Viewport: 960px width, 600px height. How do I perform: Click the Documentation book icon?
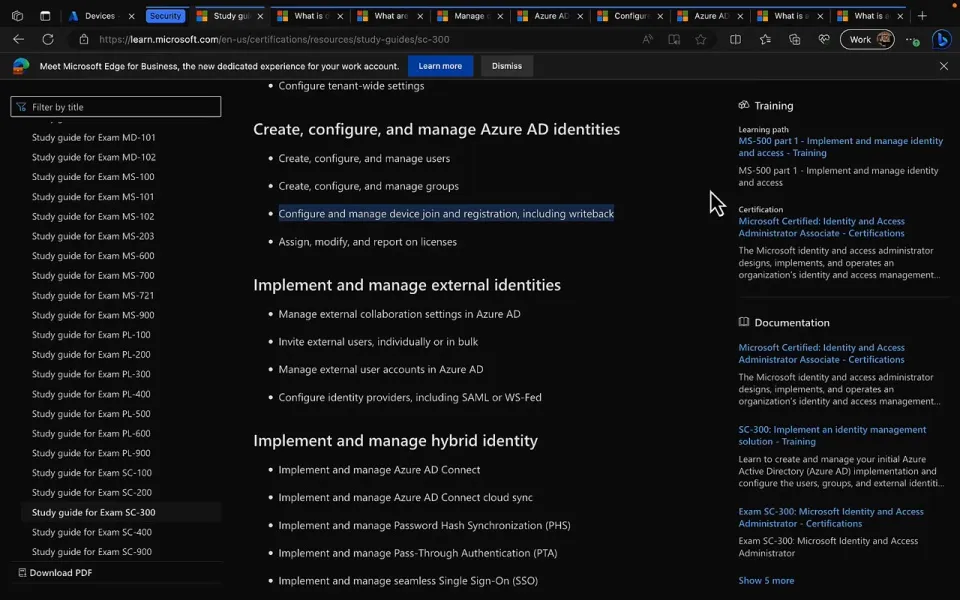[x=743, y=322]
